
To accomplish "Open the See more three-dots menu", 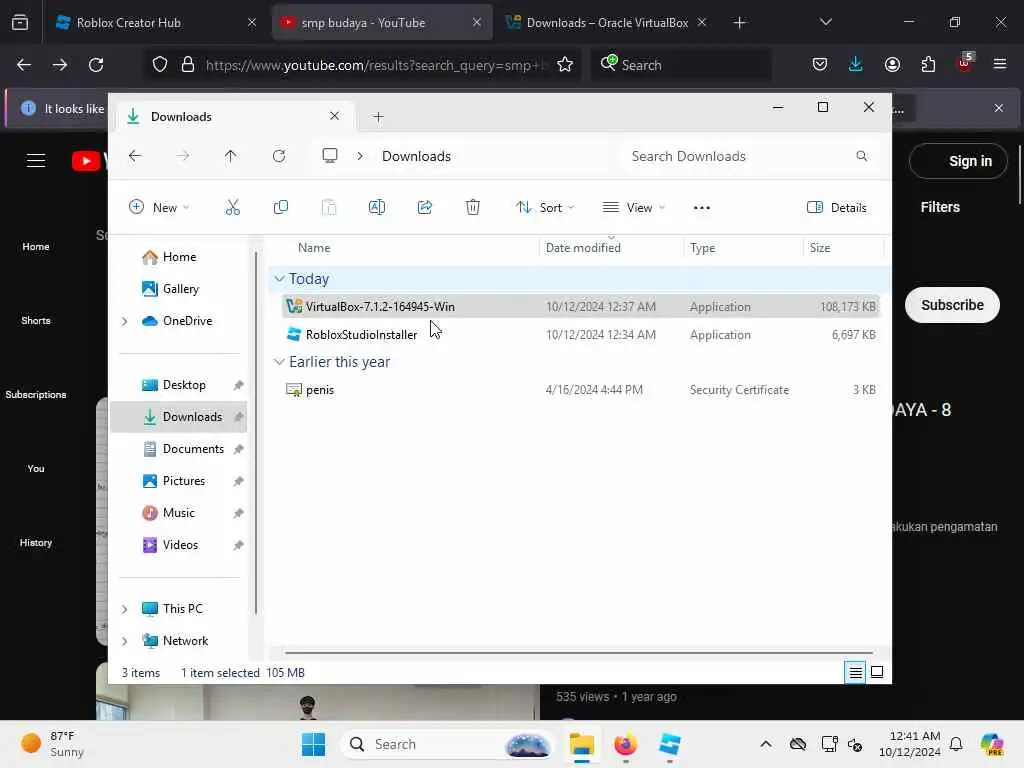I will point(701,208).
